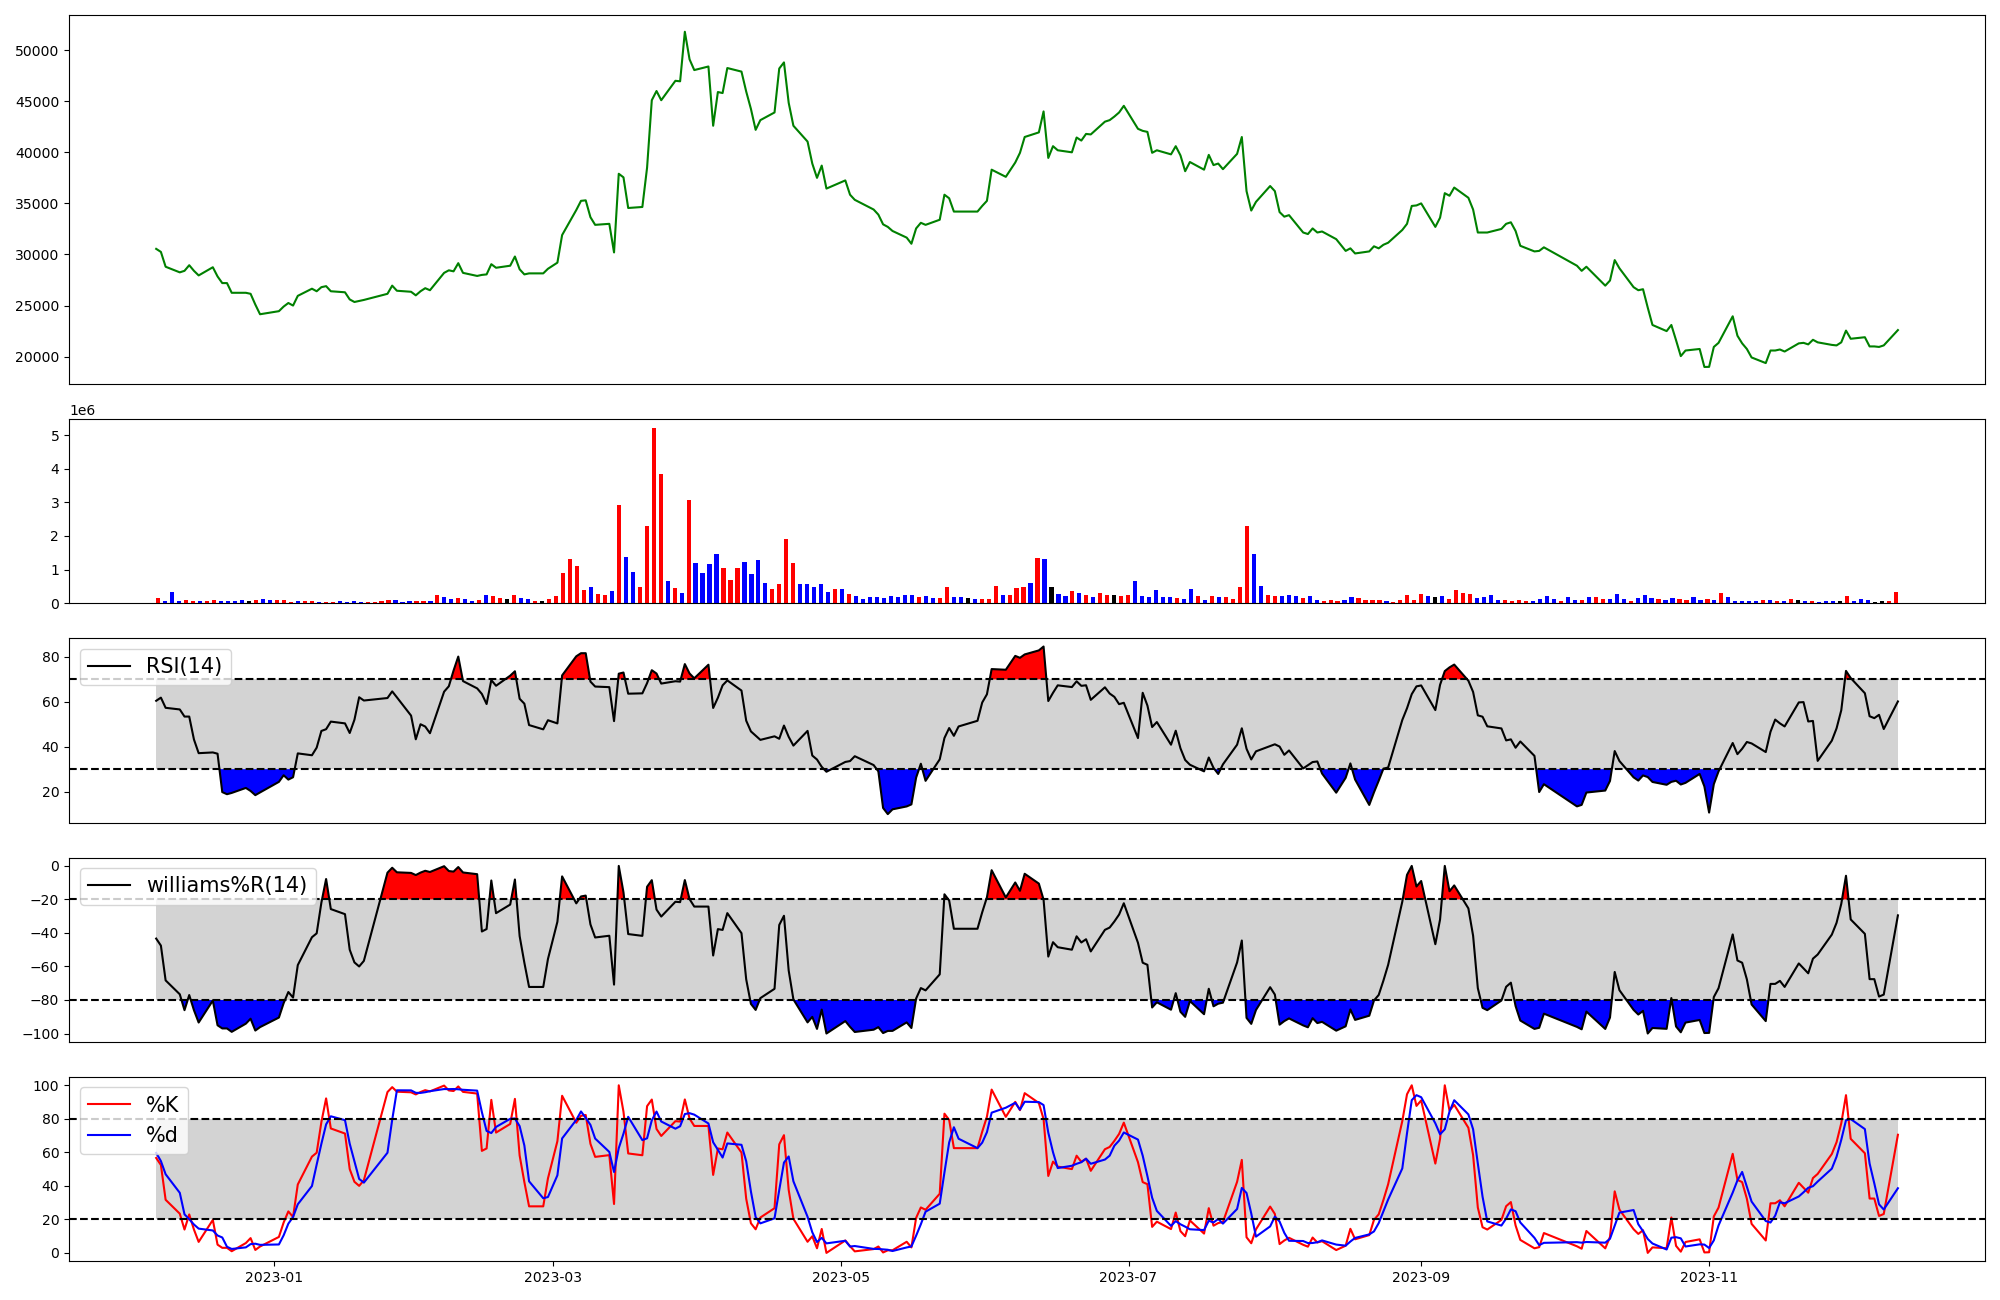Click the red %K legend entry

[161, 1105]
